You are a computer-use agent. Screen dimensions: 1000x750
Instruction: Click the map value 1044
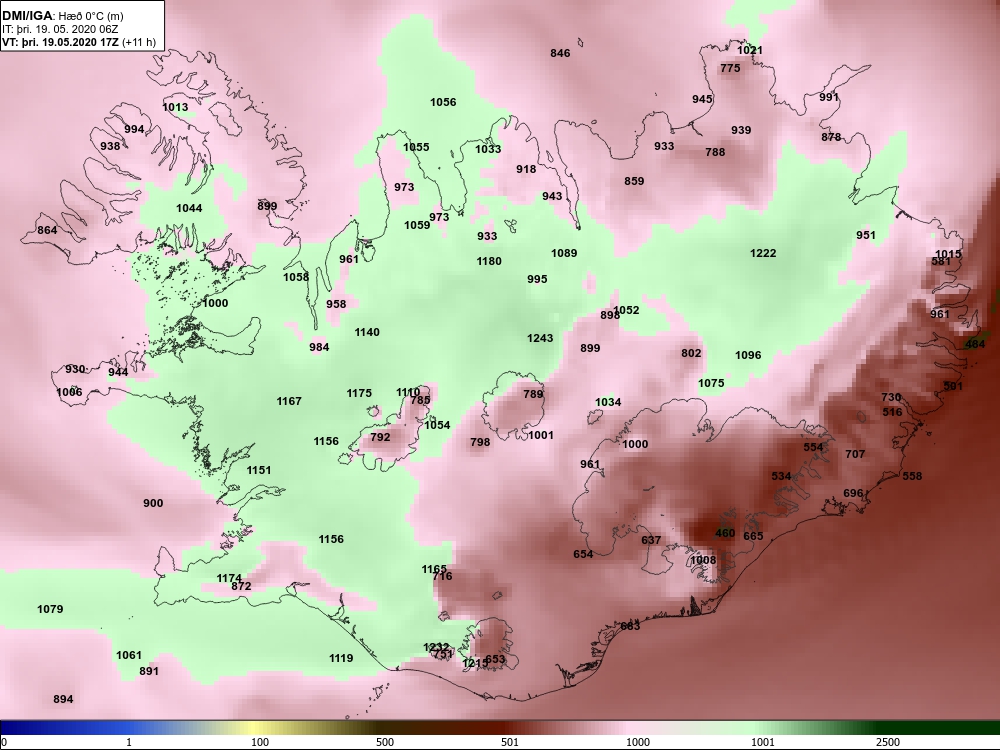(x=189, y=208)
